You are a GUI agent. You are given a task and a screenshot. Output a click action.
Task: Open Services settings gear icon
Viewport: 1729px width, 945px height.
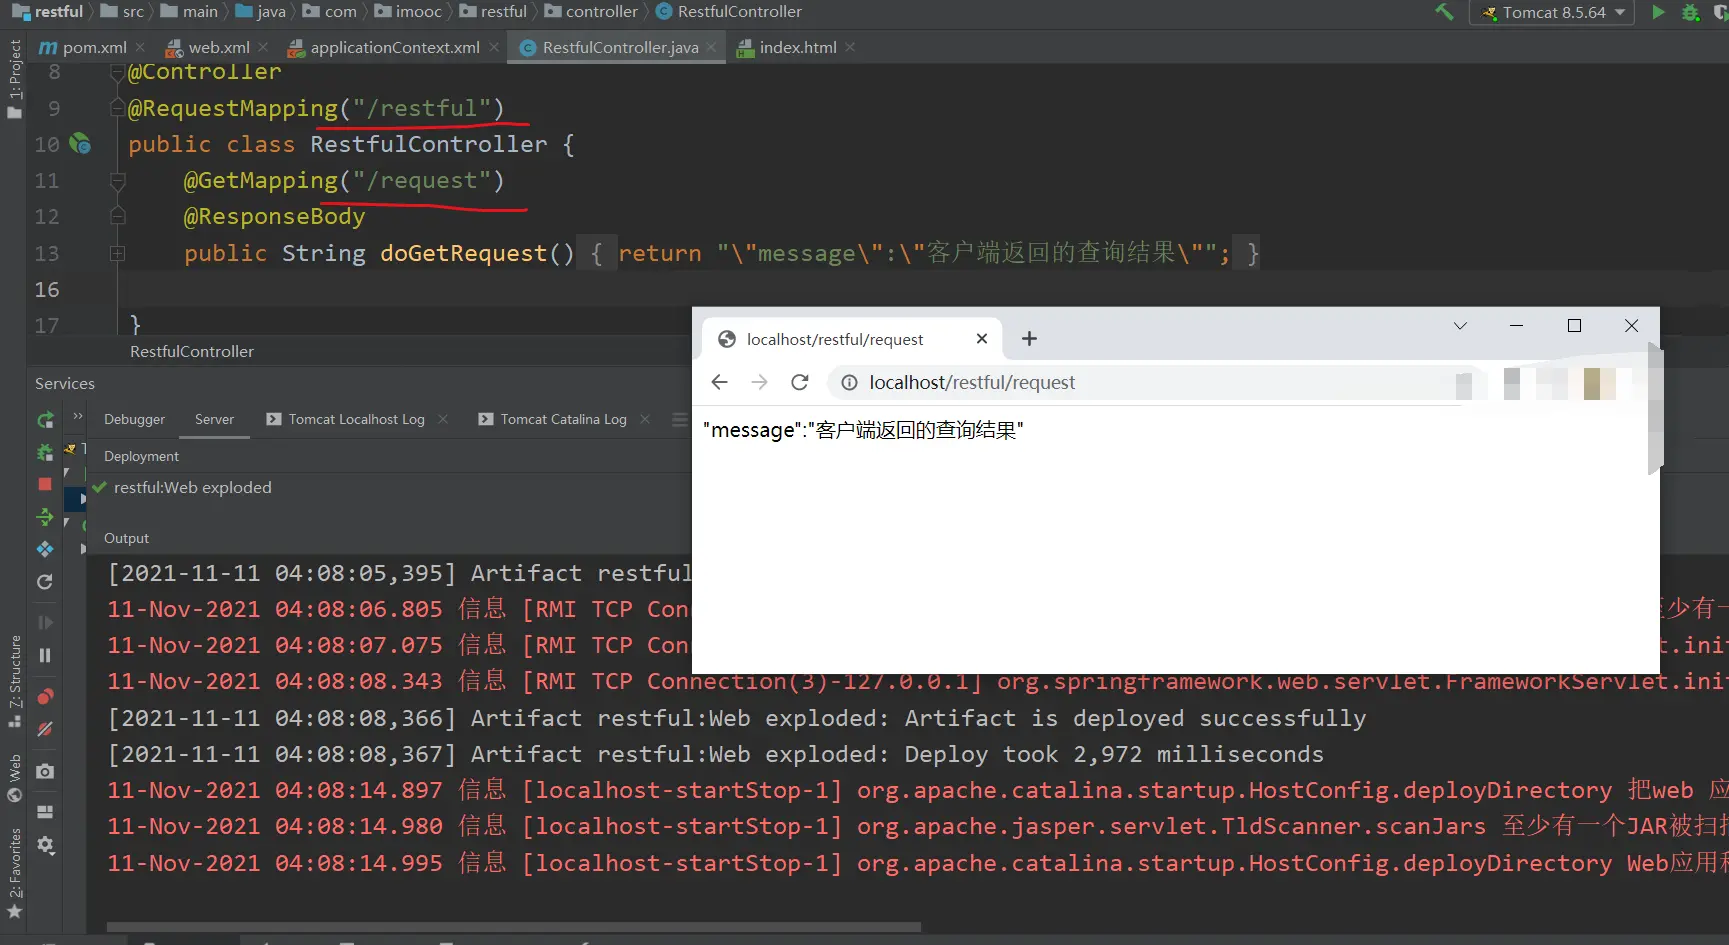point(45,845)
